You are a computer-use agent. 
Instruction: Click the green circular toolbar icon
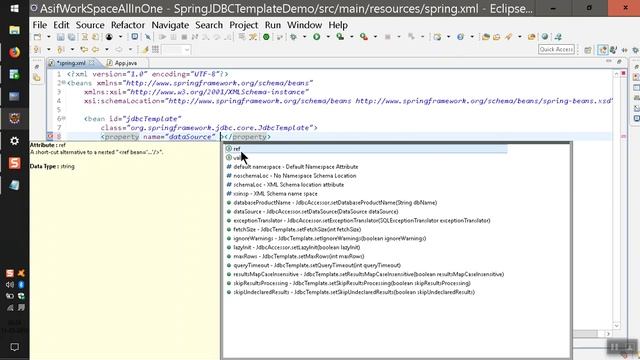point(266,37)
